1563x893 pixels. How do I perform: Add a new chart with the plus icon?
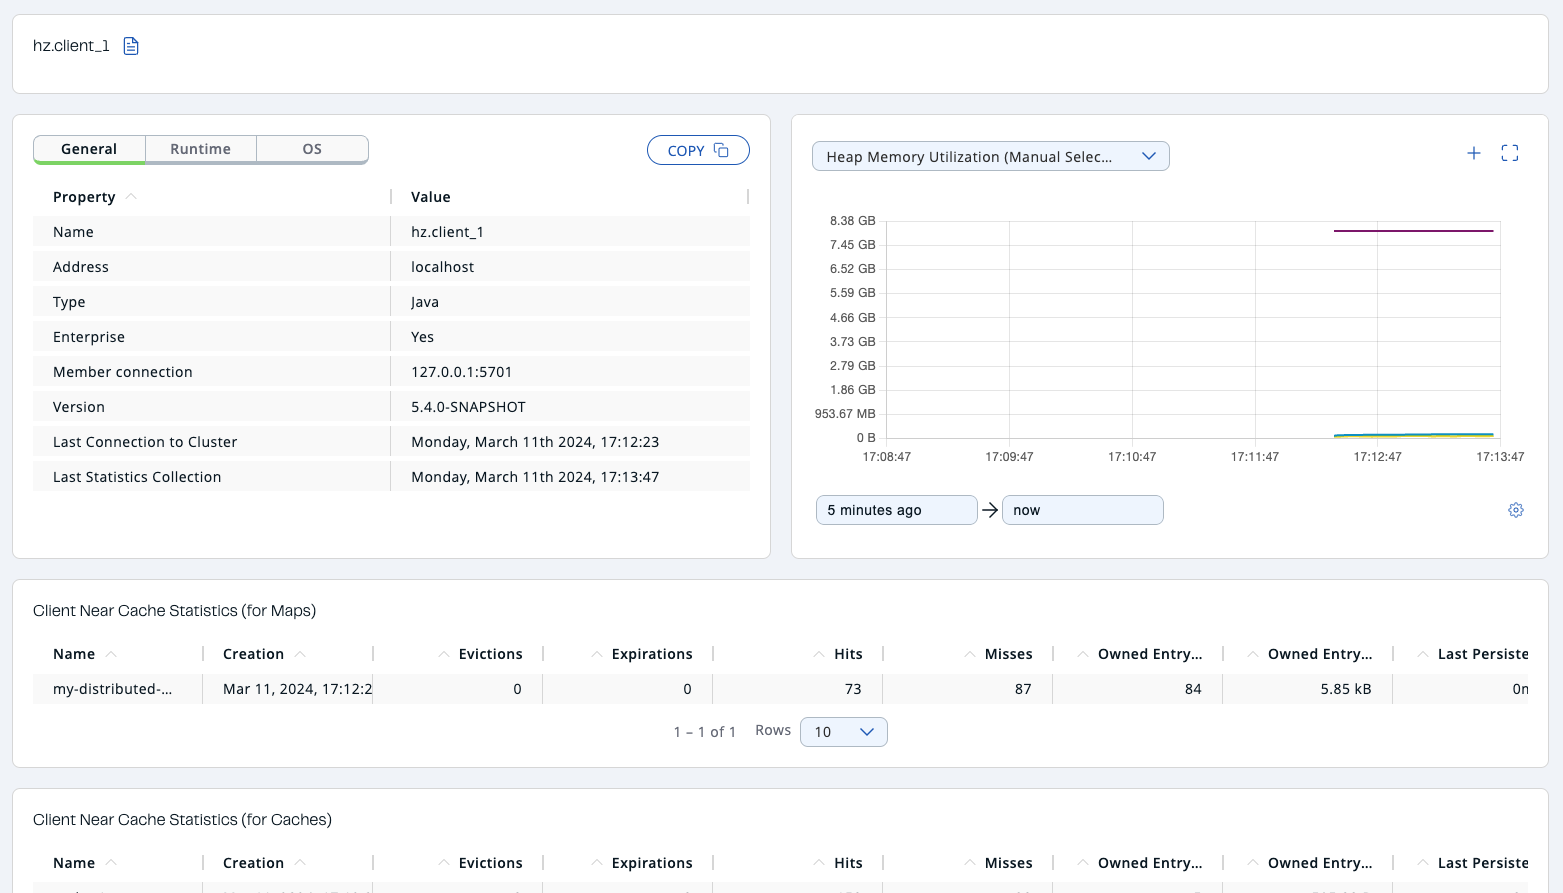tap(1473, 153)
